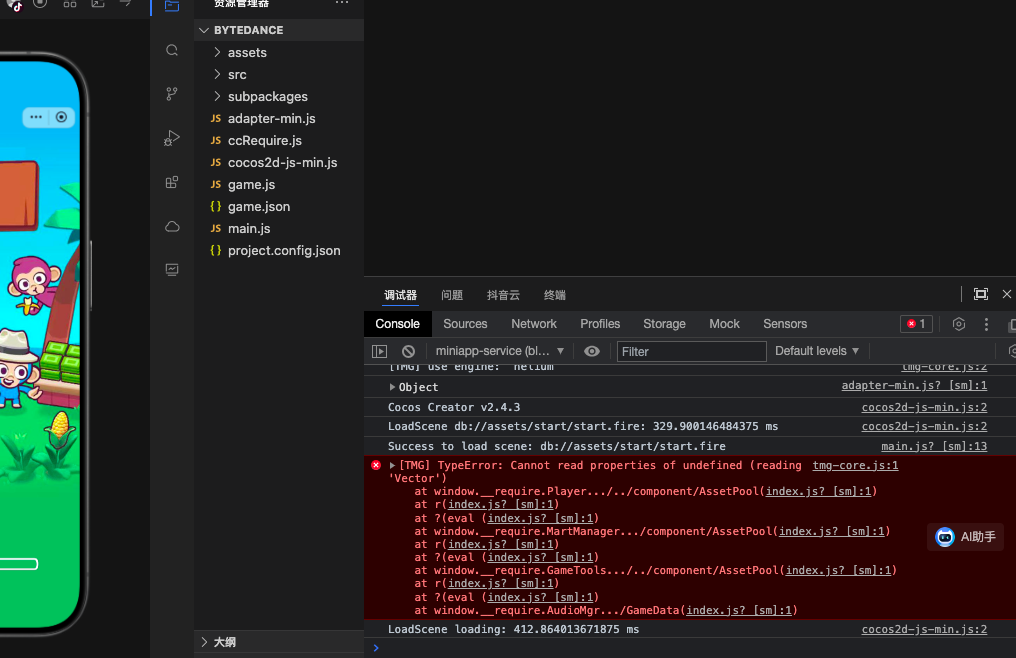Switch to the 终端 tab
This screenshot has height=658, width=1016.
(555, 296)
